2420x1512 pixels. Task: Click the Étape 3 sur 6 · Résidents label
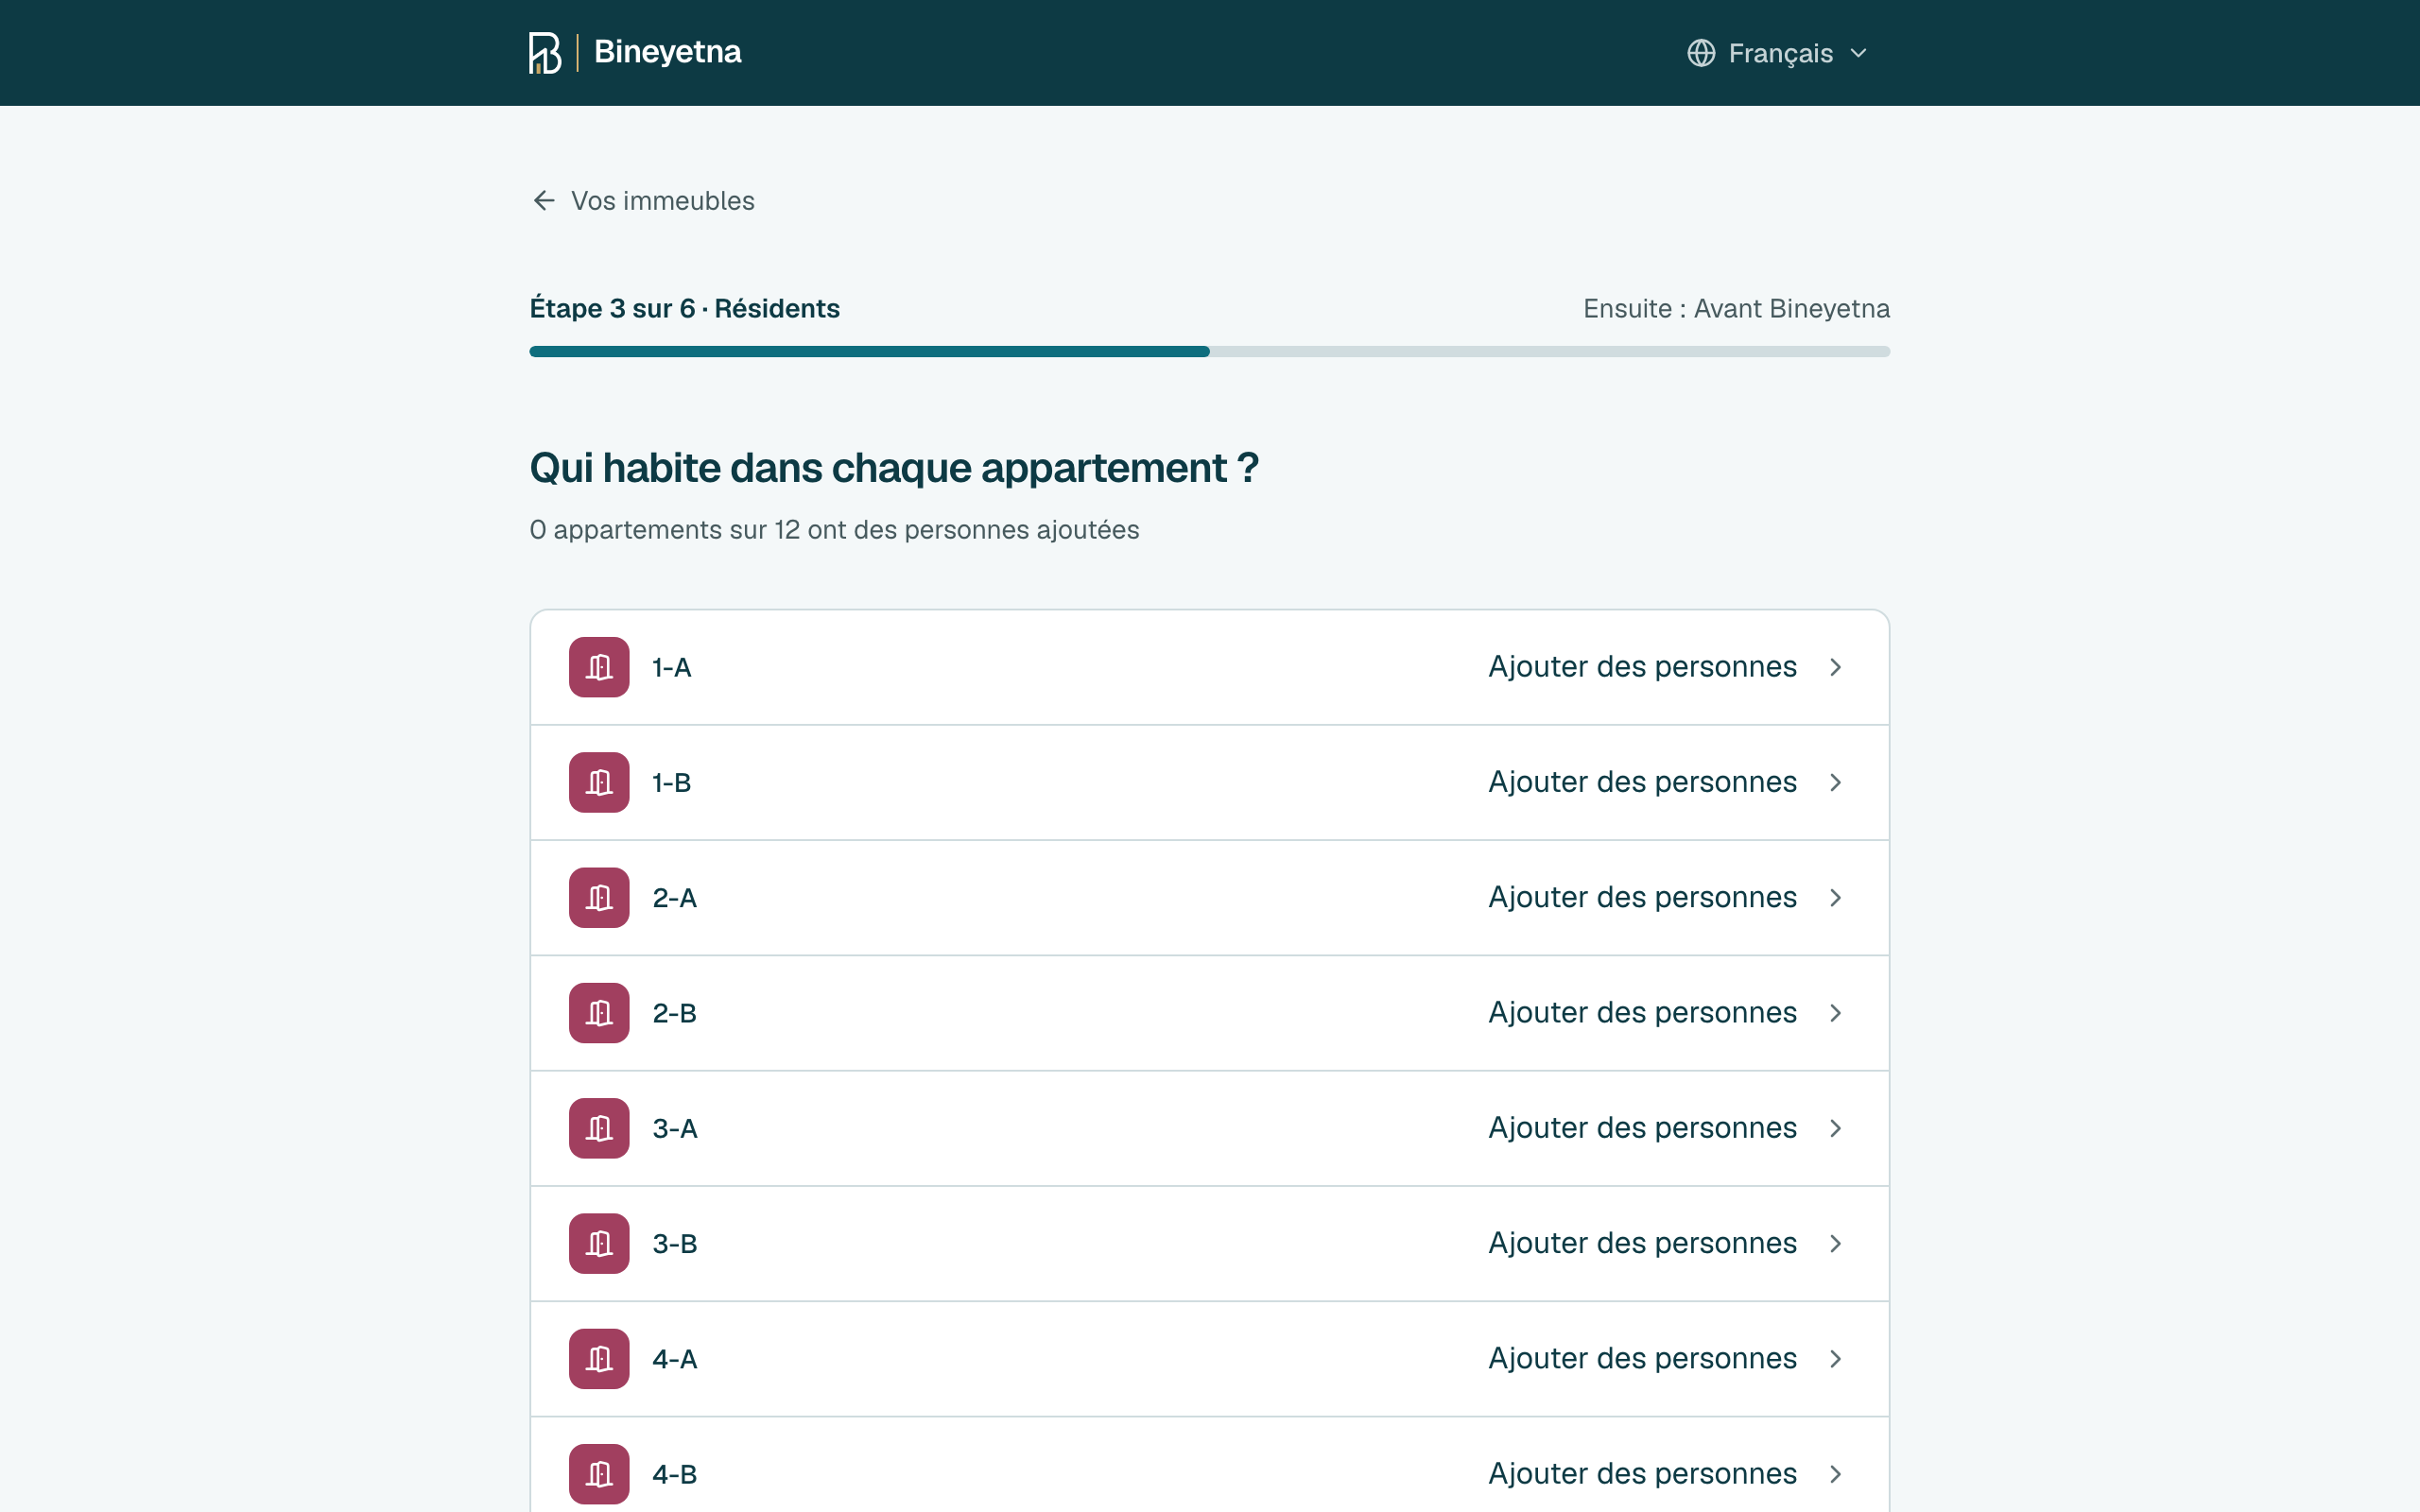684,308
